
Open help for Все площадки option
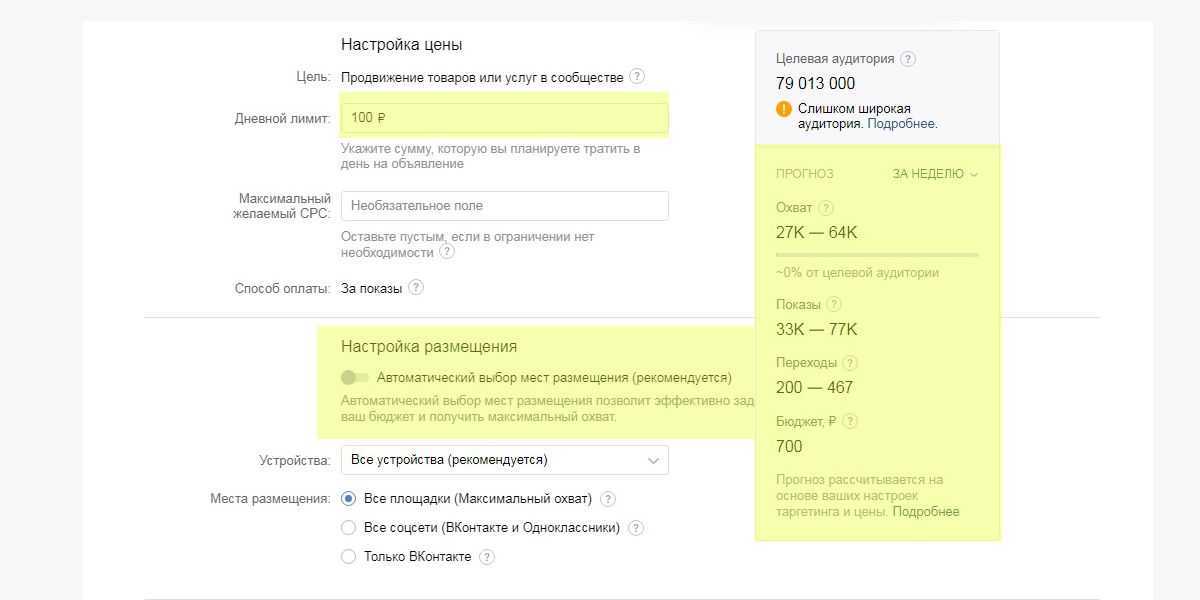click(607, 499)
